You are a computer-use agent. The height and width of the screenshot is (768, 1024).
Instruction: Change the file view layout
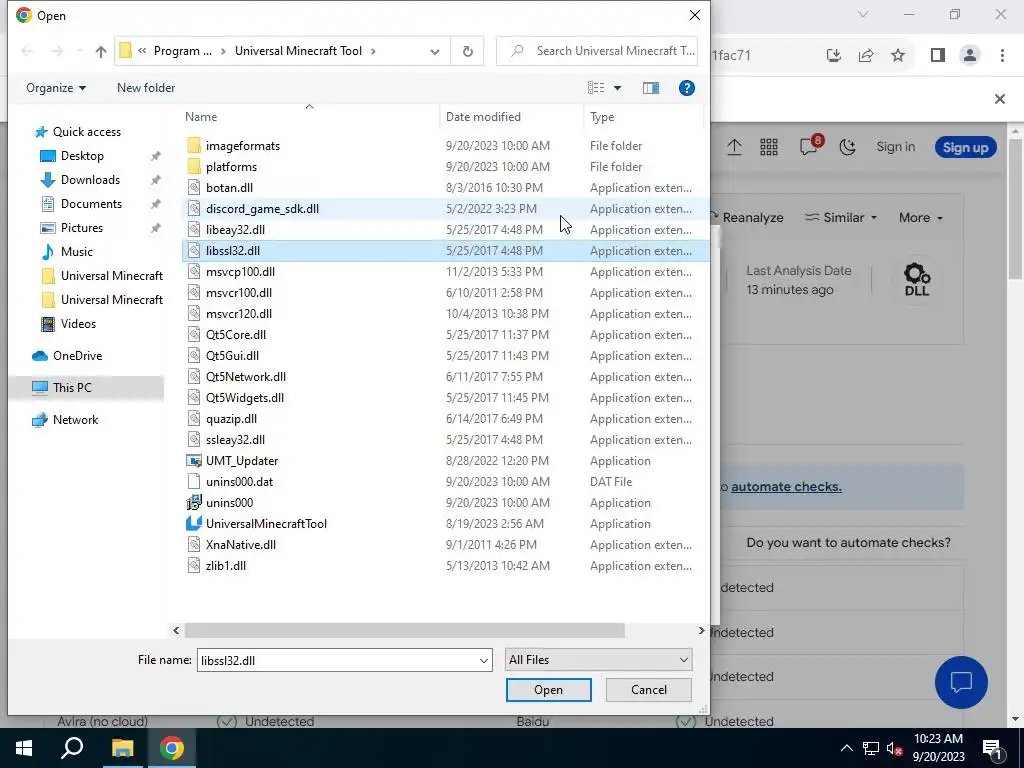click(x=596, y=88)
